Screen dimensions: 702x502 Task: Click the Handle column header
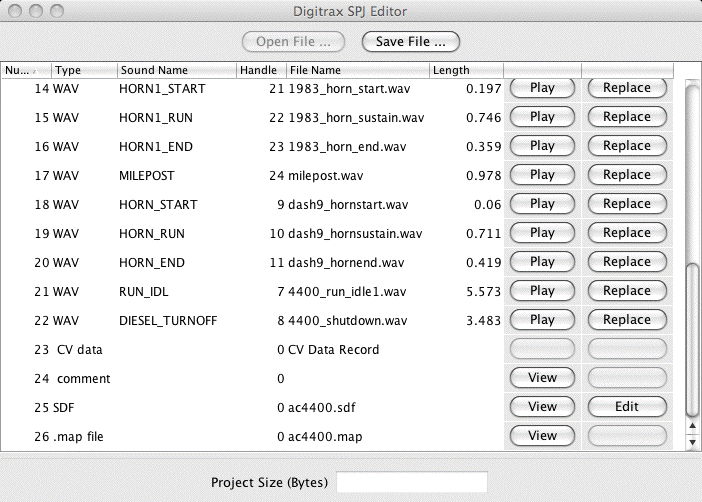[x=260, y=71]
